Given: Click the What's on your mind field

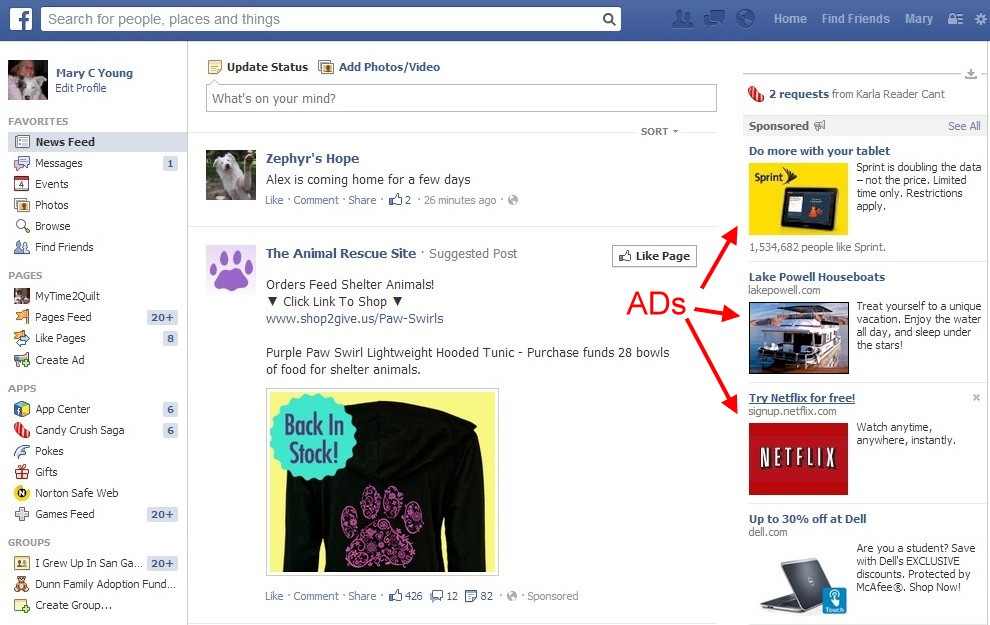Looking at the screenshot, I should [461, 98].
